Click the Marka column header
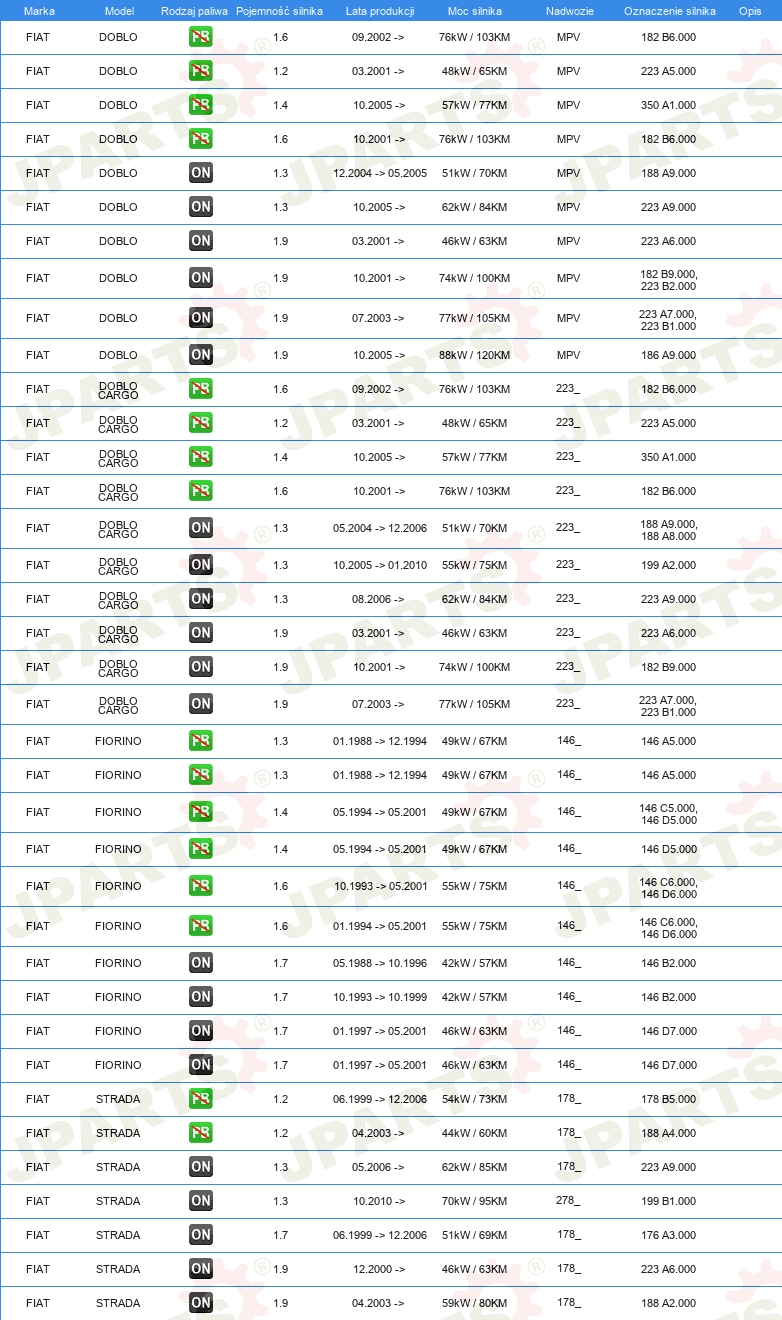This screenshot has height=1320, width=782. pos(39,11)
